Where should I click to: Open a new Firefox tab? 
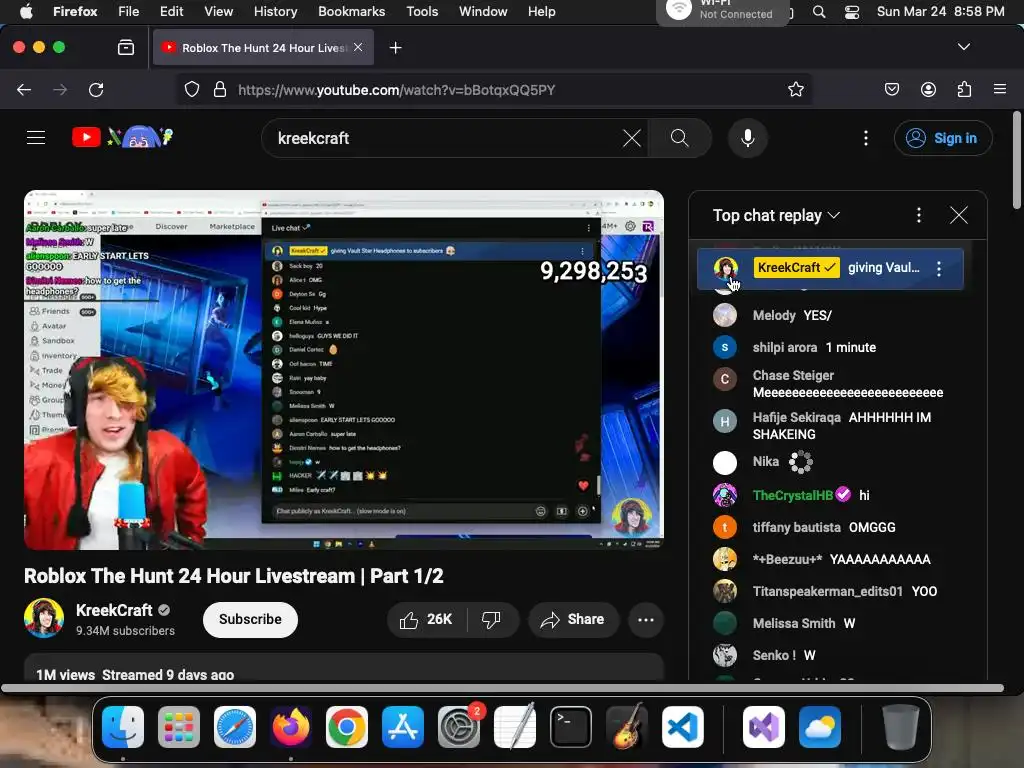(x=395, y=48)
